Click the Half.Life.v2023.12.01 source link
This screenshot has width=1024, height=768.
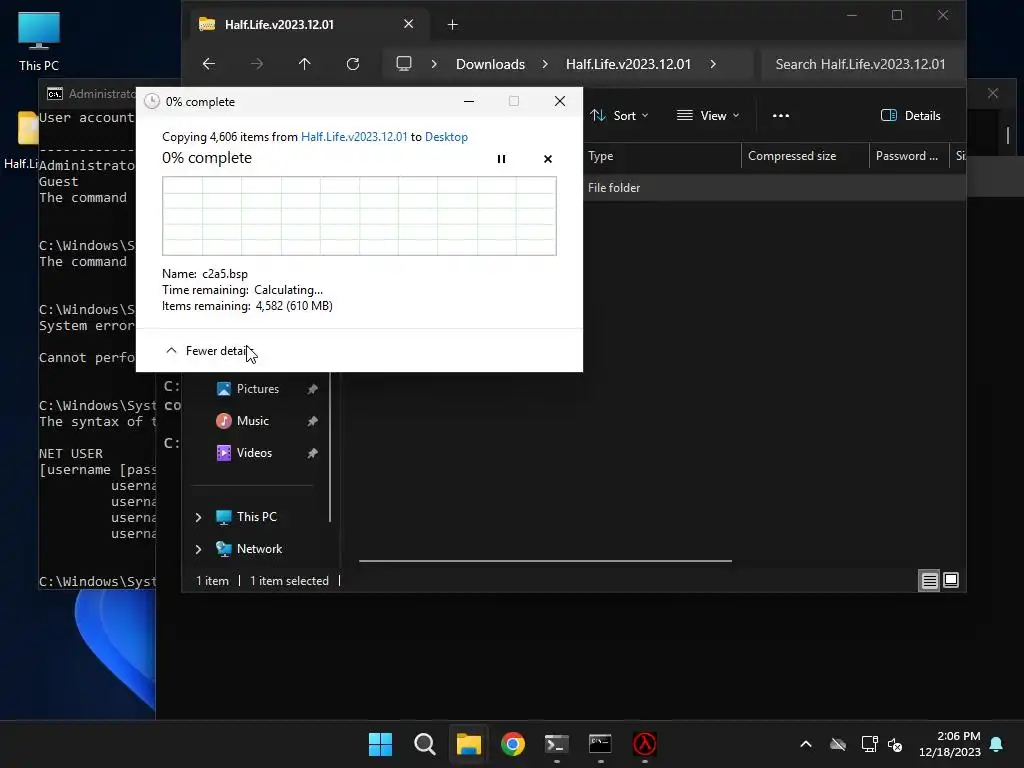[354, 136]
